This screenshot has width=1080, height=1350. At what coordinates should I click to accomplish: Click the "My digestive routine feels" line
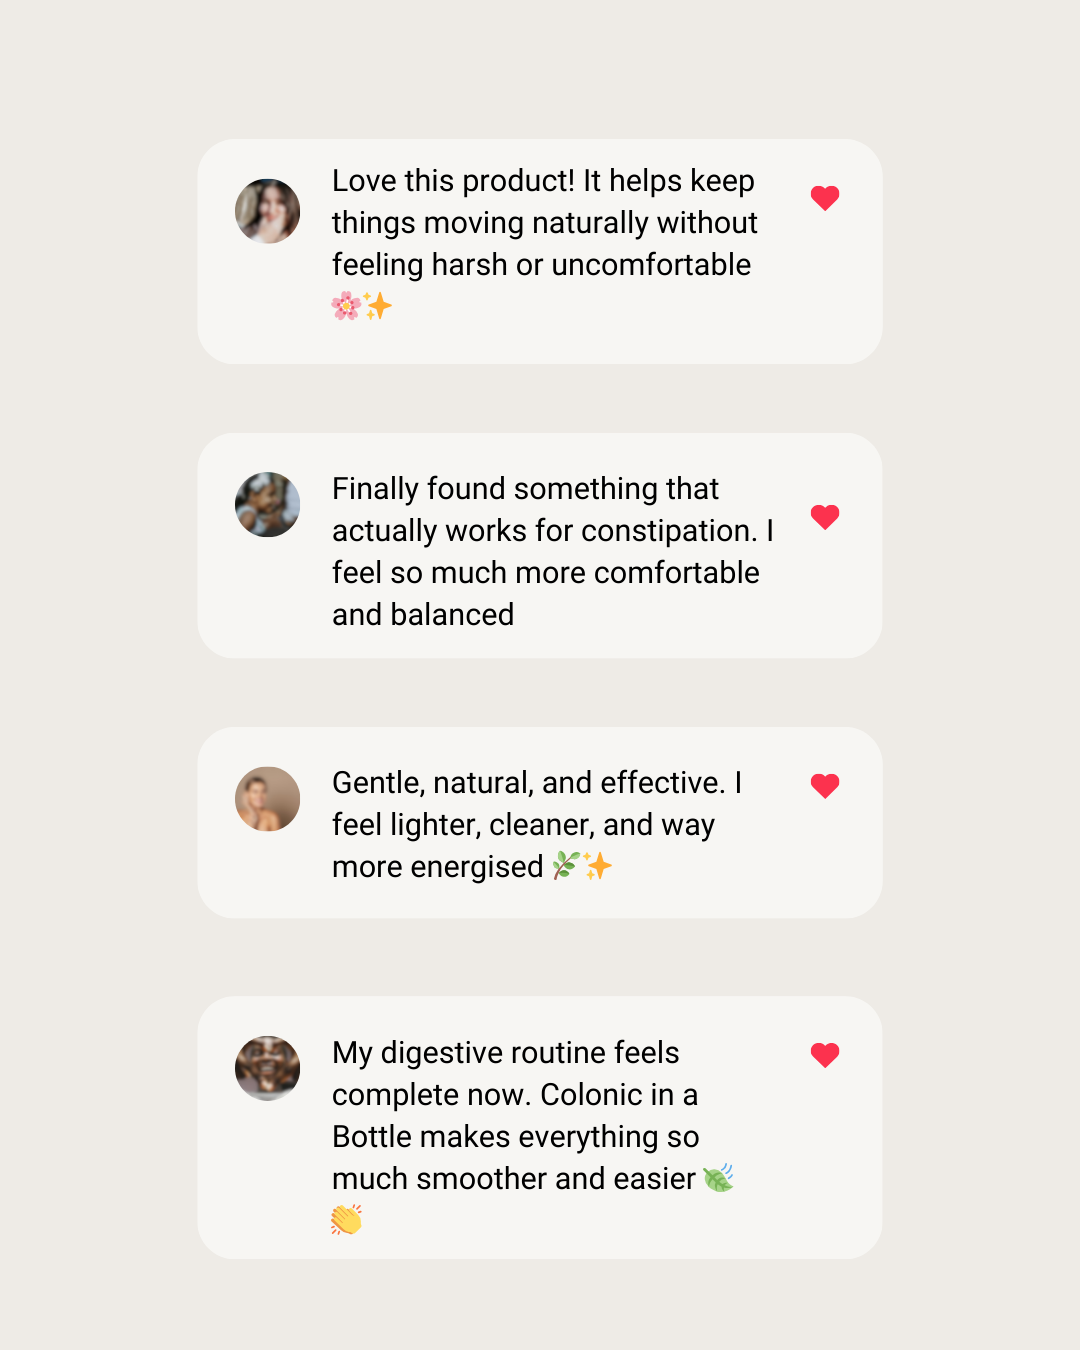[505, 1053]
